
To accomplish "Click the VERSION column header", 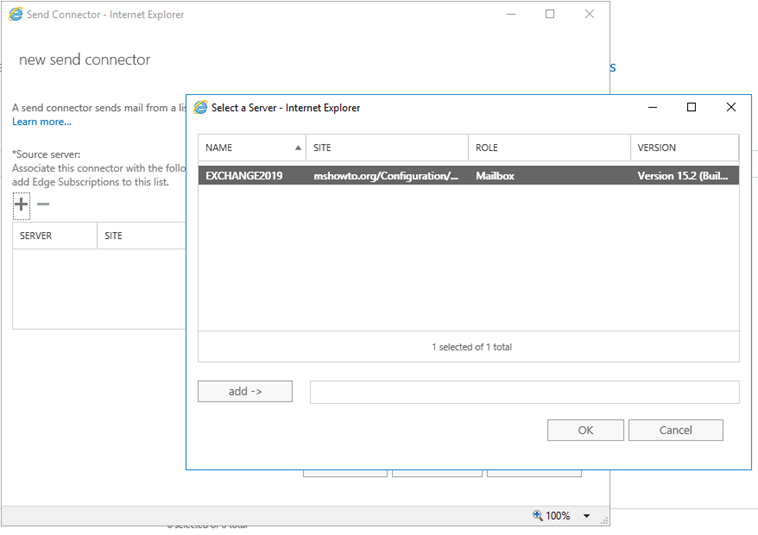I will click(x=685, y=147).
